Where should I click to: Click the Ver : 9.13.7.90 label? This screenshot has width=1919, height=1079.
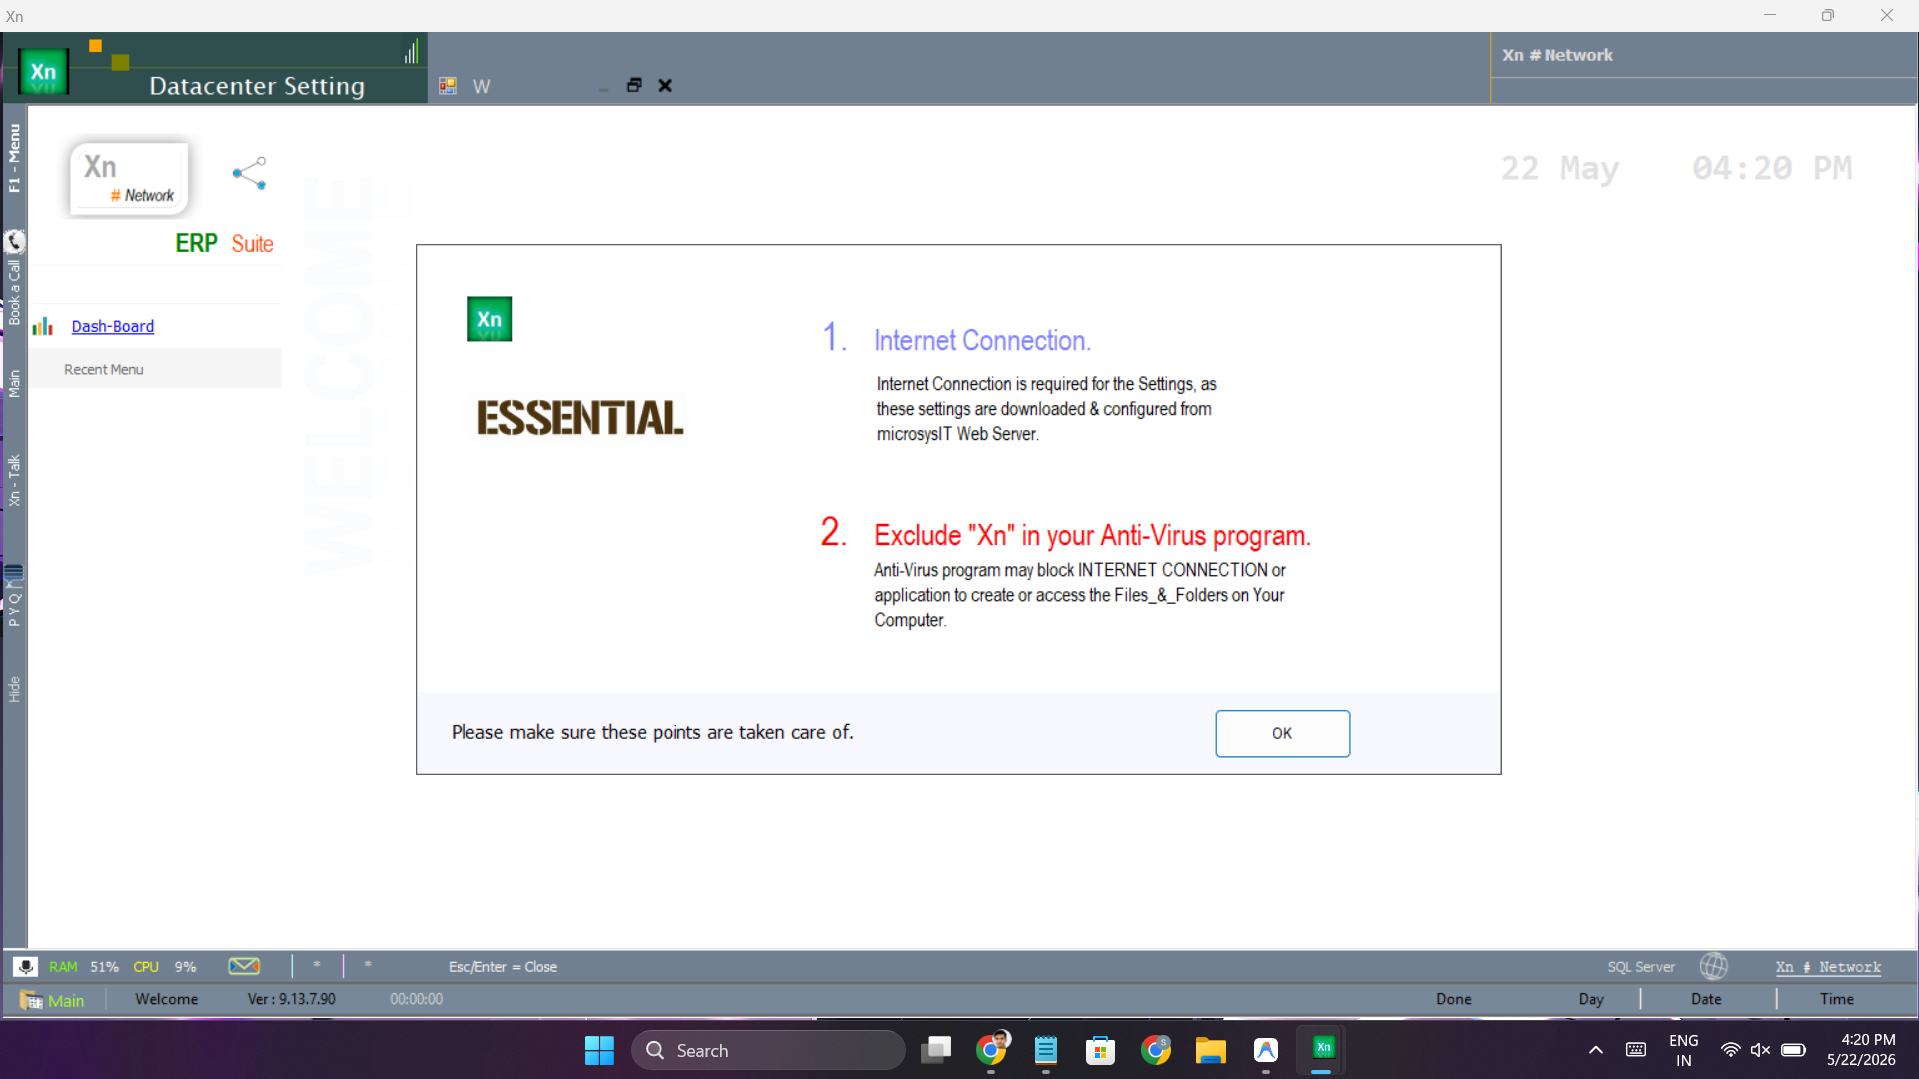click(292, 999)
